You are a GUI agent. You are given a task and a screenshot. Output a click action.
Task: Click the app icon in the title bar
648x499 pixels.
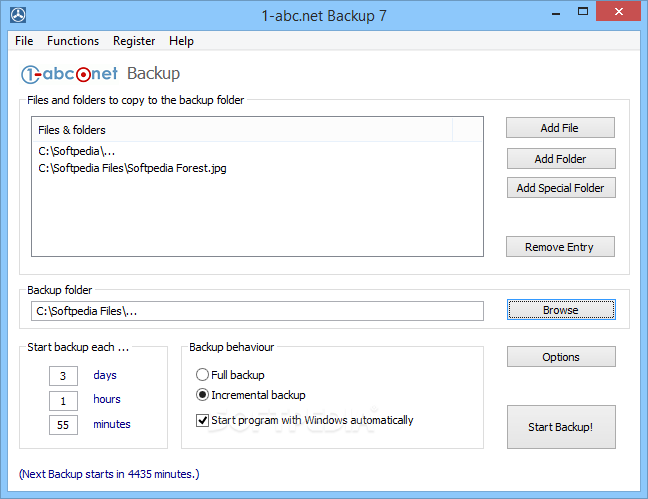click(x=18, y=15)
